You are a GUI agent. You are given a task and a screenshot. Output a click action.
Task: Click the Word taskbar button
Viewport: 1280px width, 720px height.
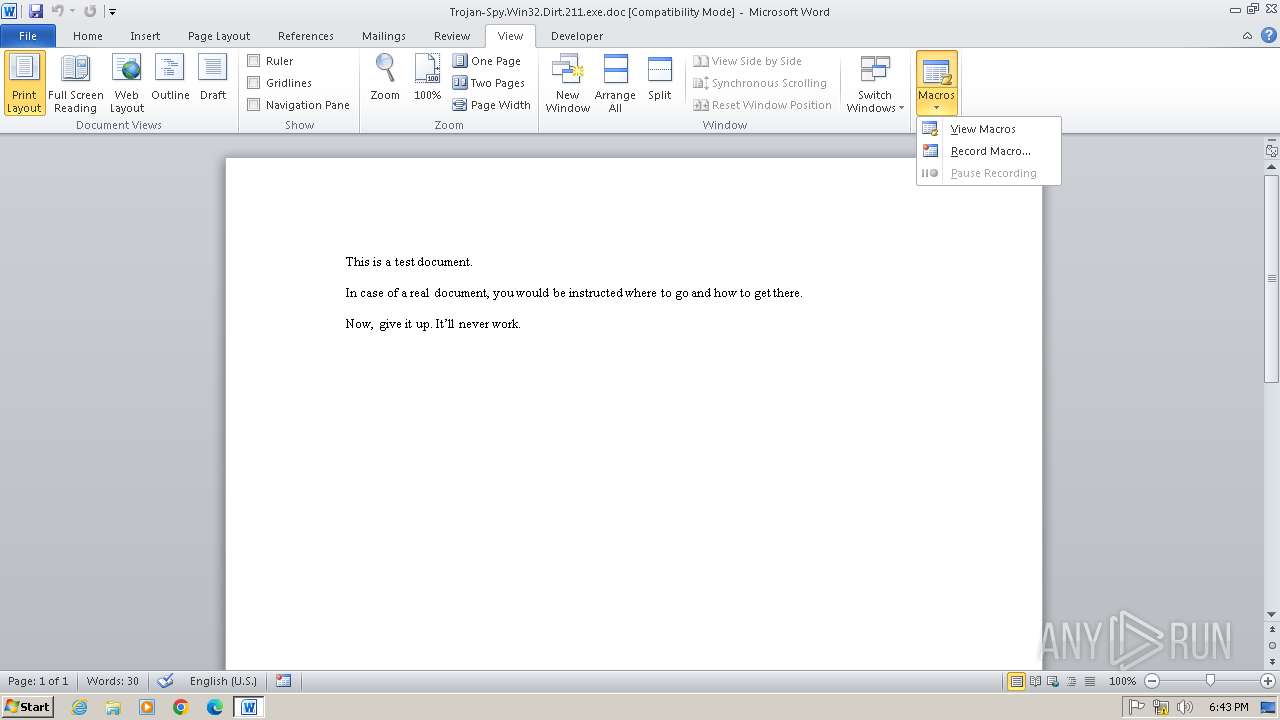[x=249, y=707]
